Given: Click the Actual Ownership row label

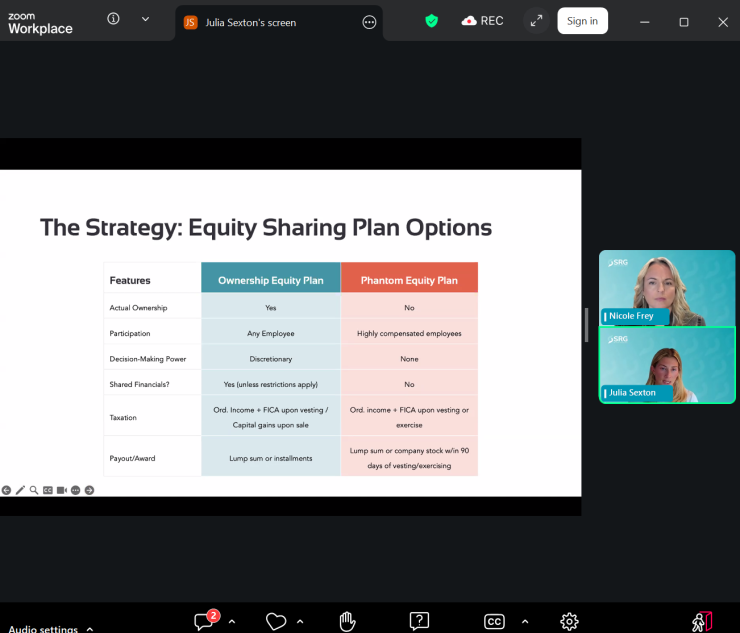Looking at the screenshot, I should click(138, 308).
